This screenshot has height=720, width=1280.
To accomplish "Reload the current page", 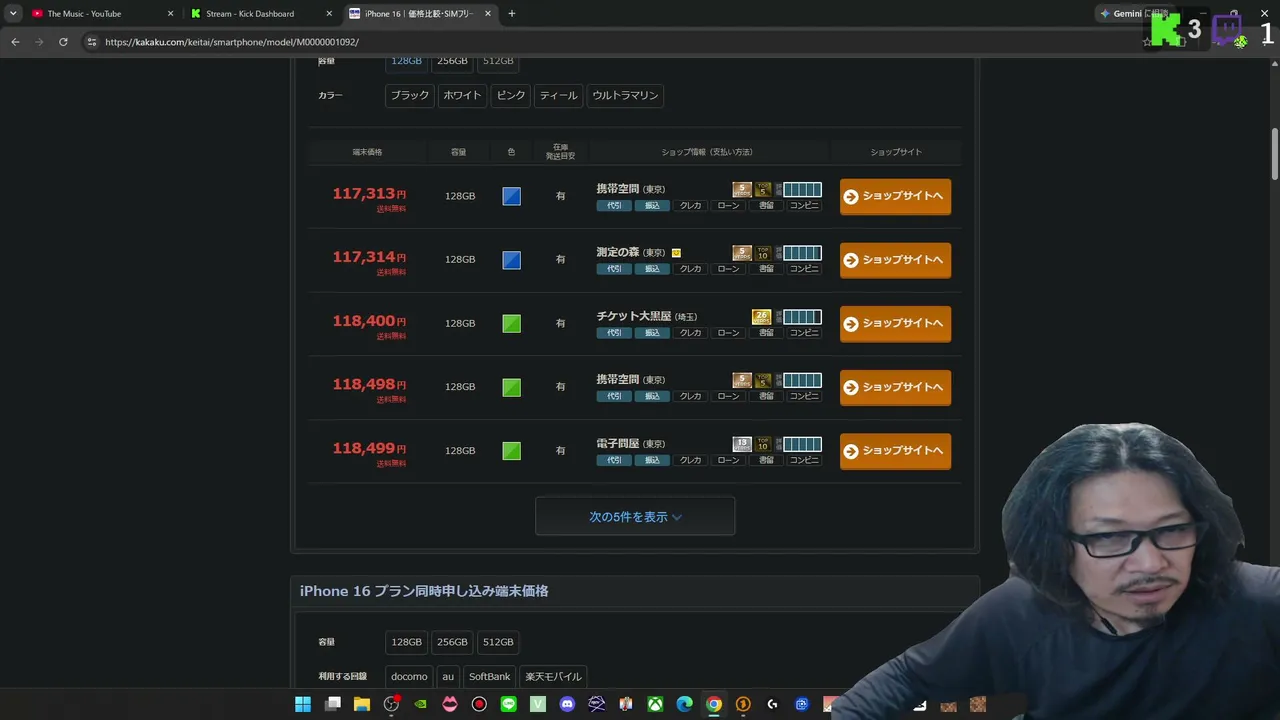I will [63, 42].
